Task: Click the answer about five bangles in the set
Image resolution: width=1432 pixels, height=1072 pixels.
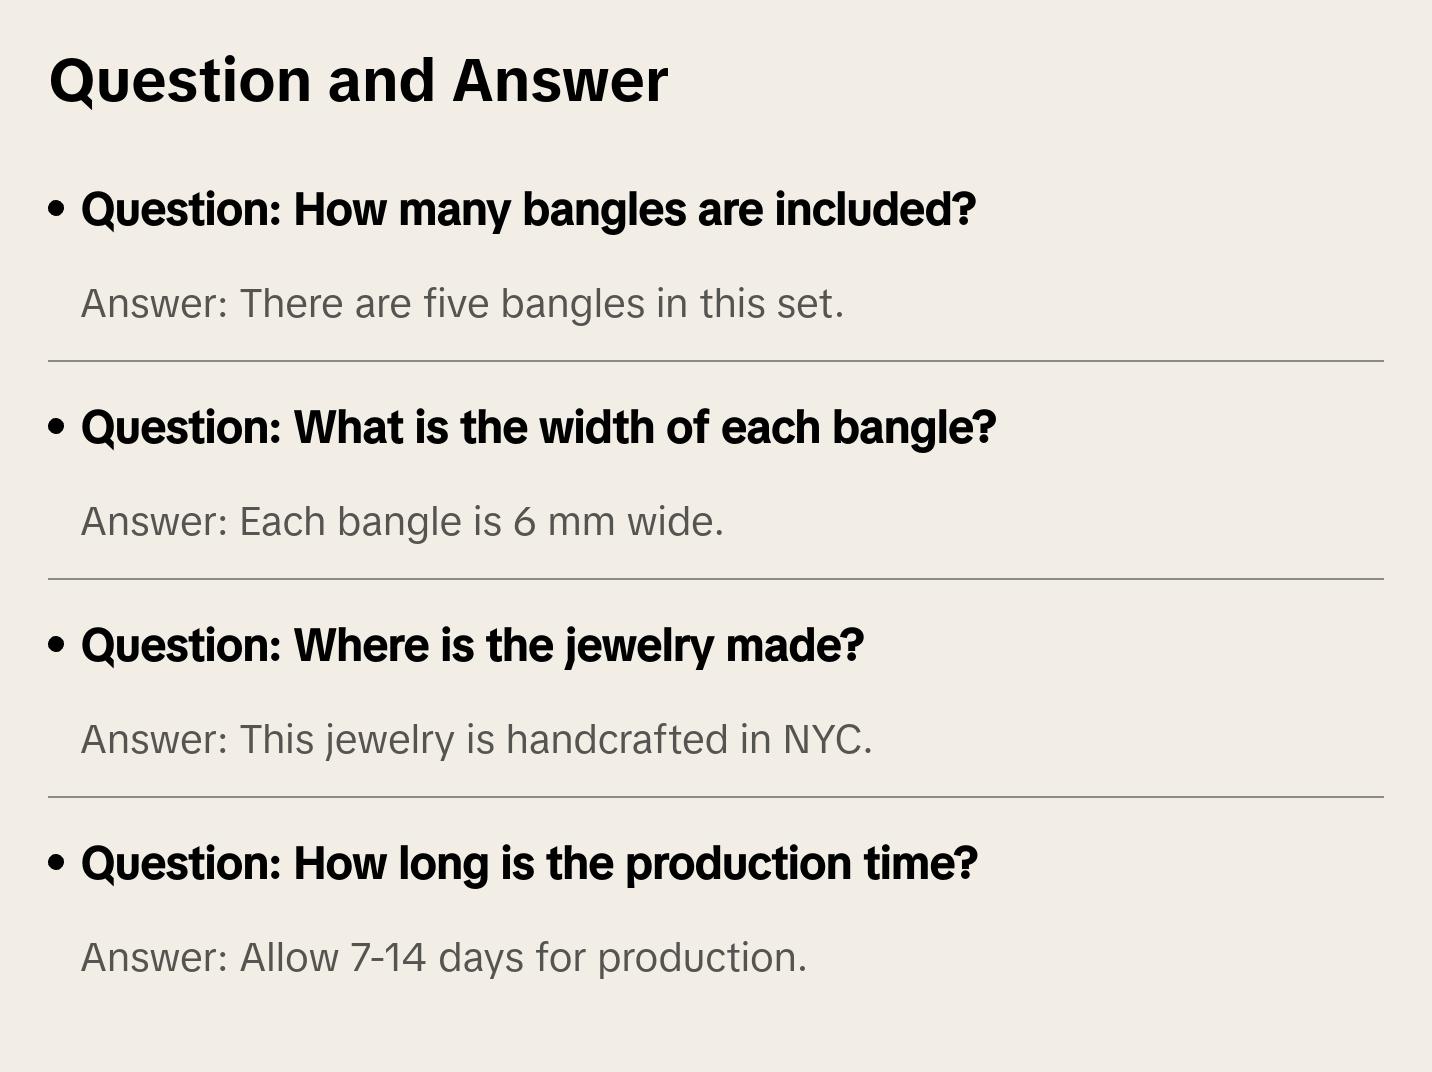Action: point(462,304)
